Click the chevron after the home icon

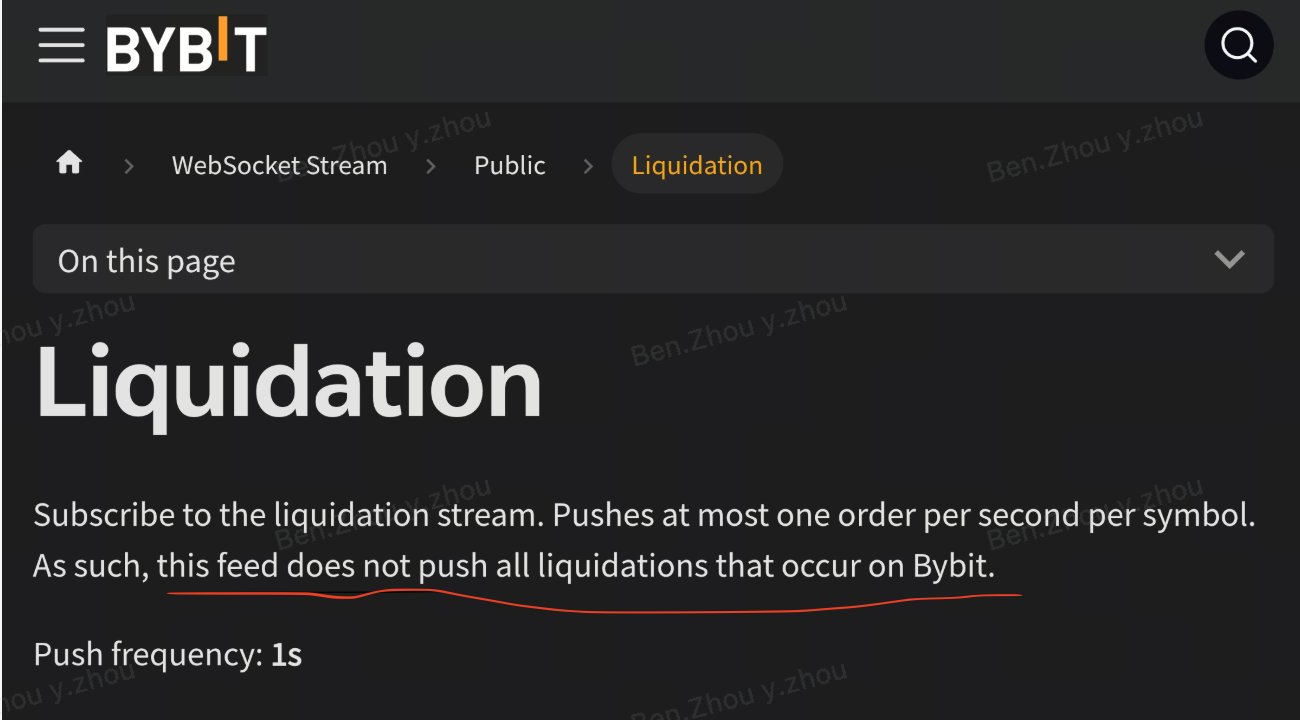pos(128,166)
